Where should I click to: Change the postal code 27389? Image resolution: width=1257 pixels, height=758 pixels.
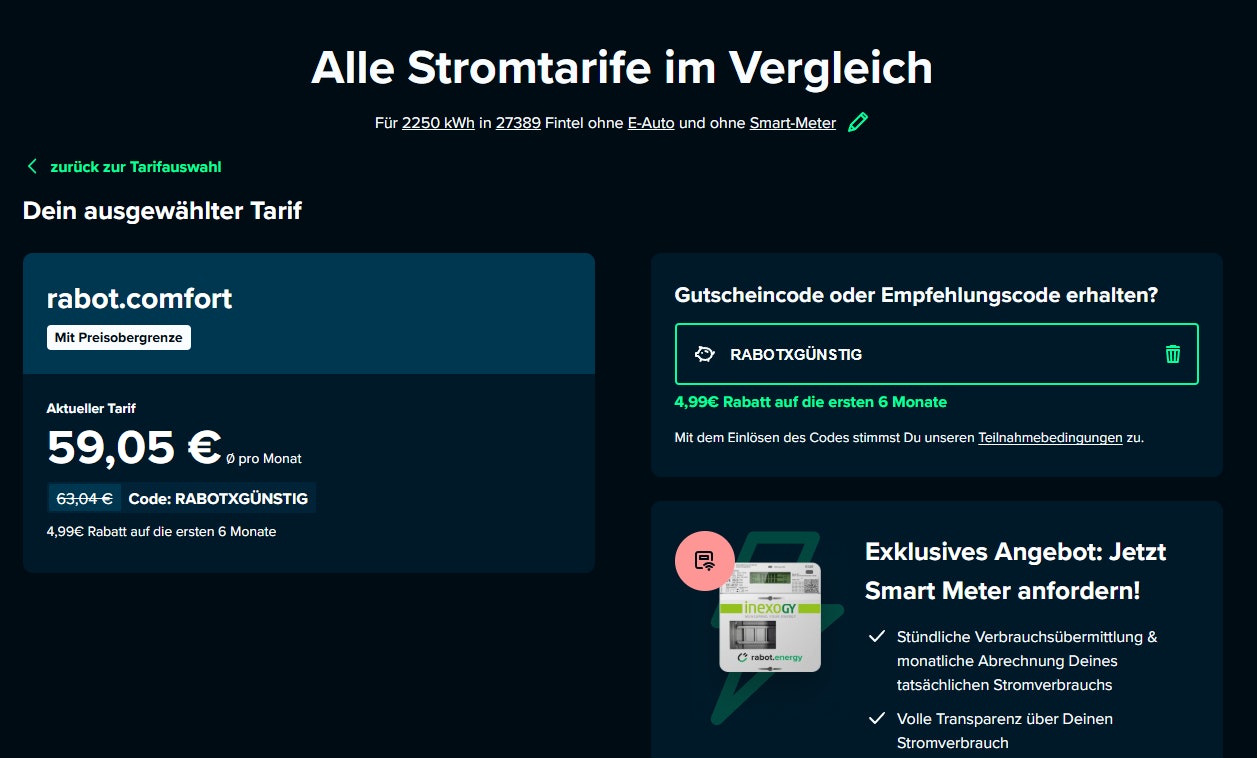pos(518,123)
